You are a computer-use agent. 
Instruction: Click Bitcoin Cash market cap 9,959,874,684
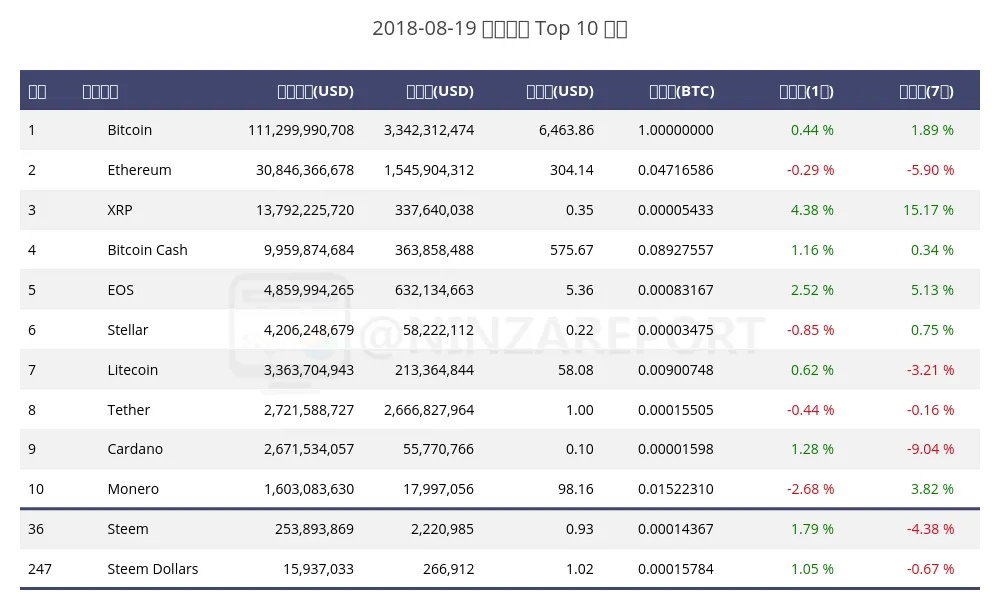click(309, 250)
